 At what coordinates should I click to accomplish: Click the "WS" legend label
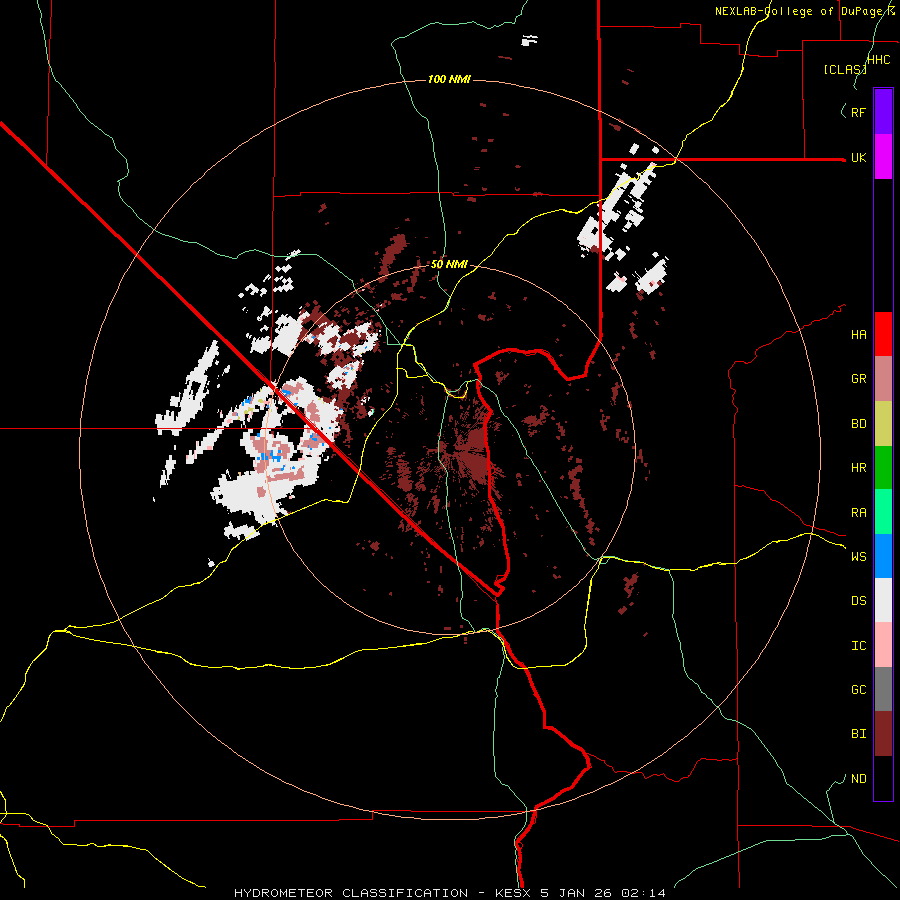[858, 556]
